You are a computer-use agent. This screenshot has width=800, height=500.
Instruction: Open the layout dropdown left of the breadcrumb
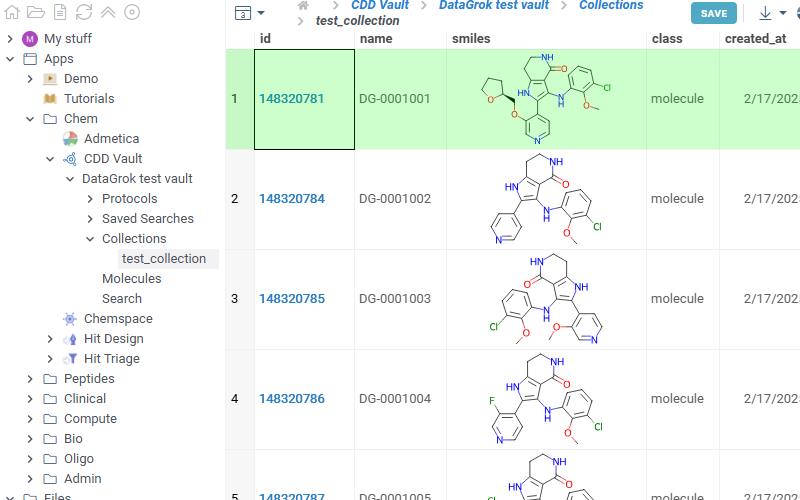[x=249, y=13]
